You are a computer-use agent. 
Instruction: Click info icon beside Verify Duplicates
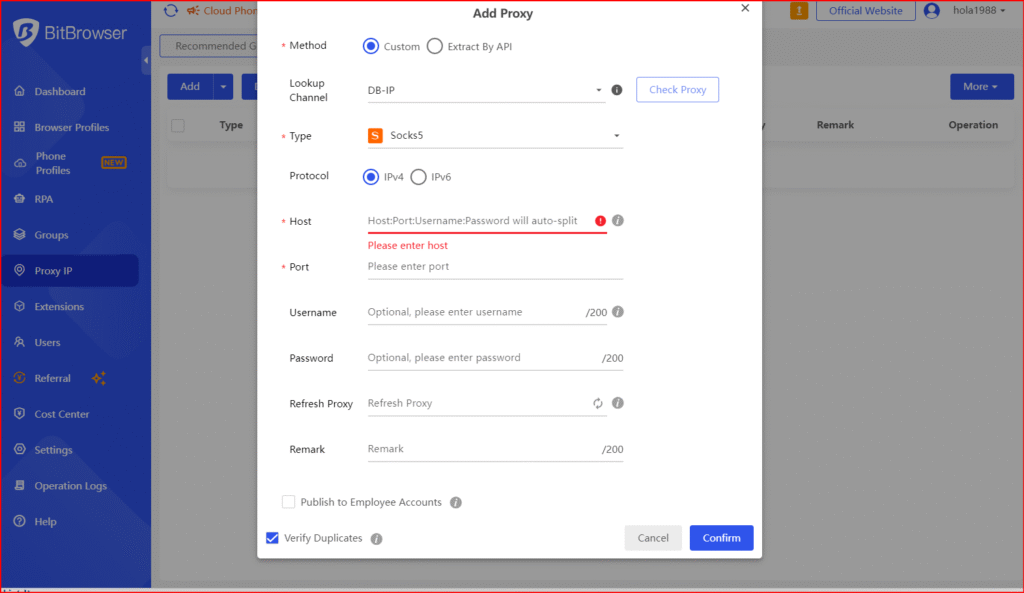coord(377,539)
